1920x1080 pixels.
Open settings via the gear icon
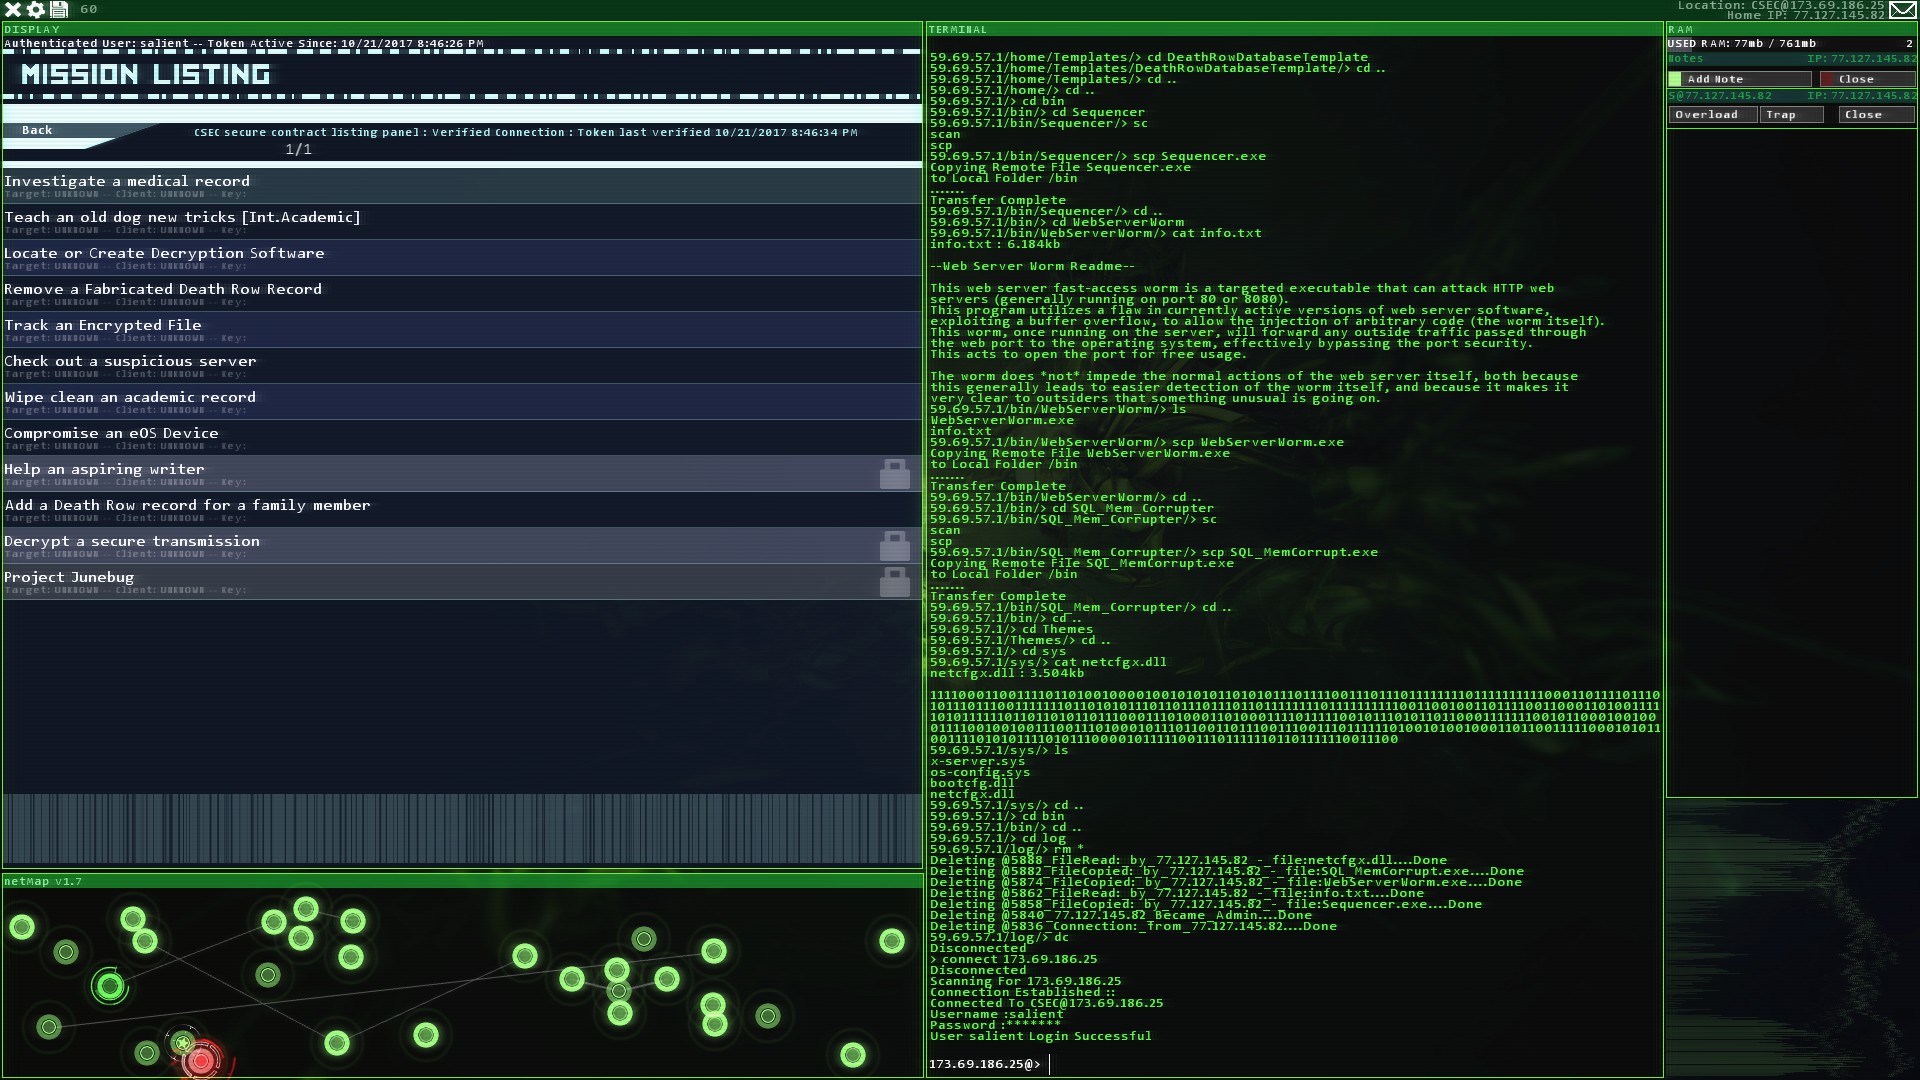pos(36,9)
